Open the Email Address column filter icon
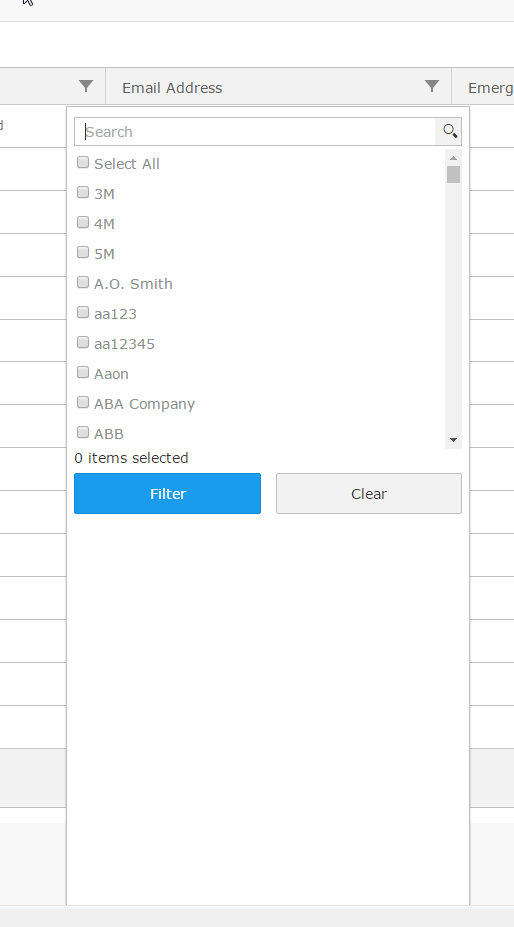The width and height of the screenshot is (514, 927). point(432,86)
